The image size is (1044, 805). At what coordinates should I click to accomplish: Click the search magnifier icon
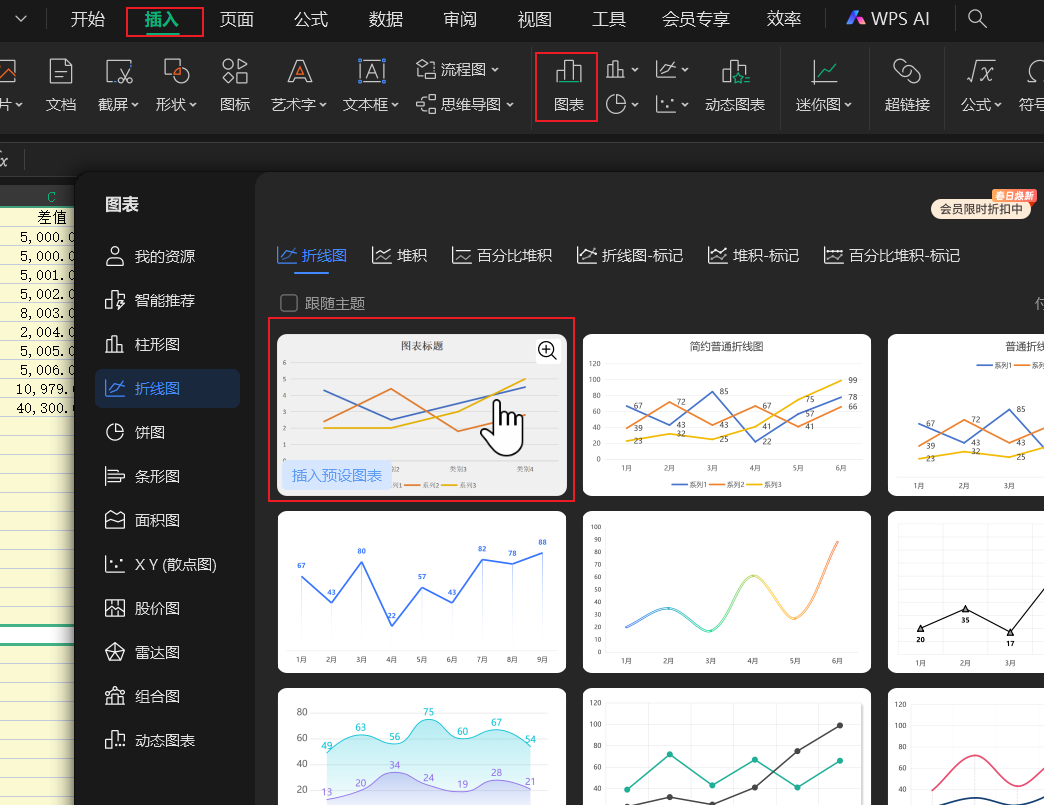(x=977, y=19)
